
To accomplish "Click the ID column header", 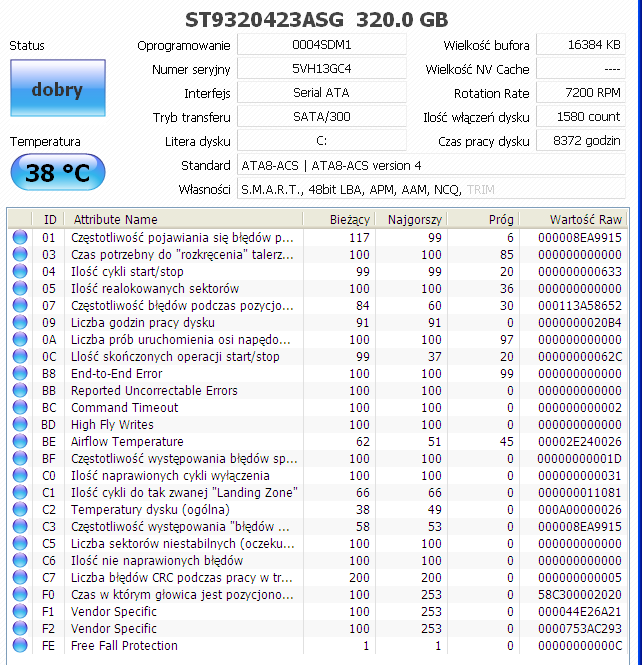I will click(x=48, y=219).
